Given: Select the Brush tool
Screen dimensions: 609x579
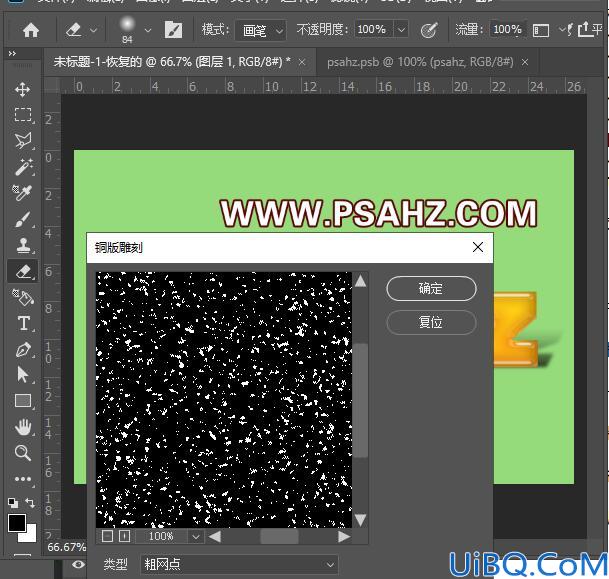Looking at the screenshot, I should 23,219.
